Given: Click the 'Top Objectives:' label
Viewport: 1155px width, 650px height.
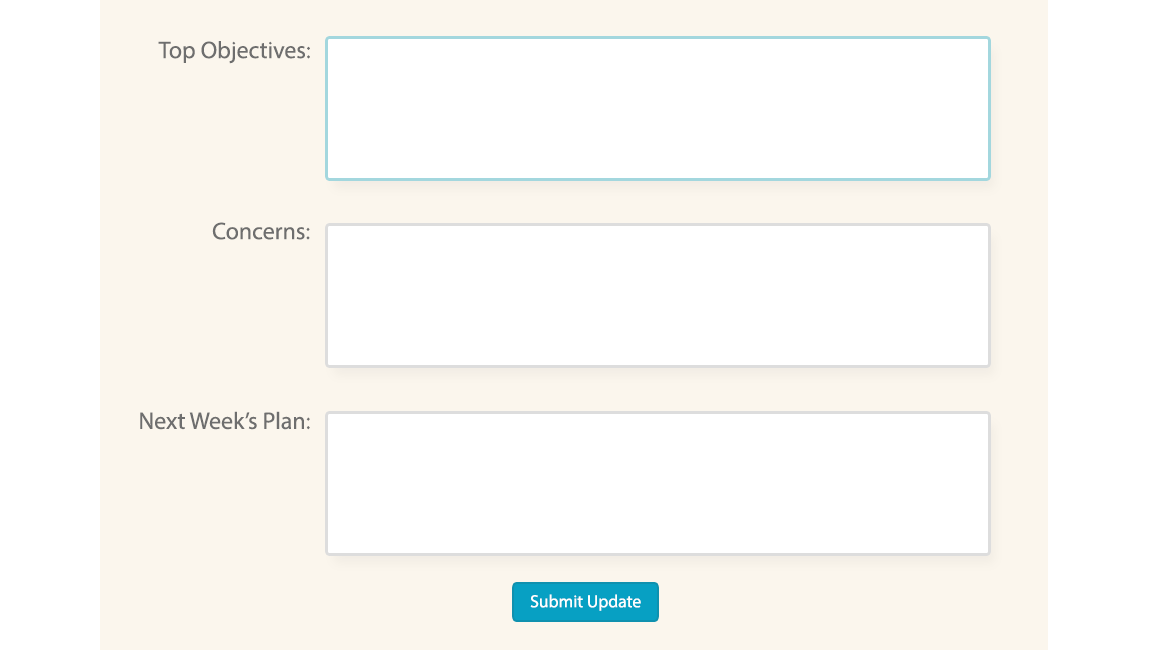Looking at the screenshot, I should pos(234,51).
